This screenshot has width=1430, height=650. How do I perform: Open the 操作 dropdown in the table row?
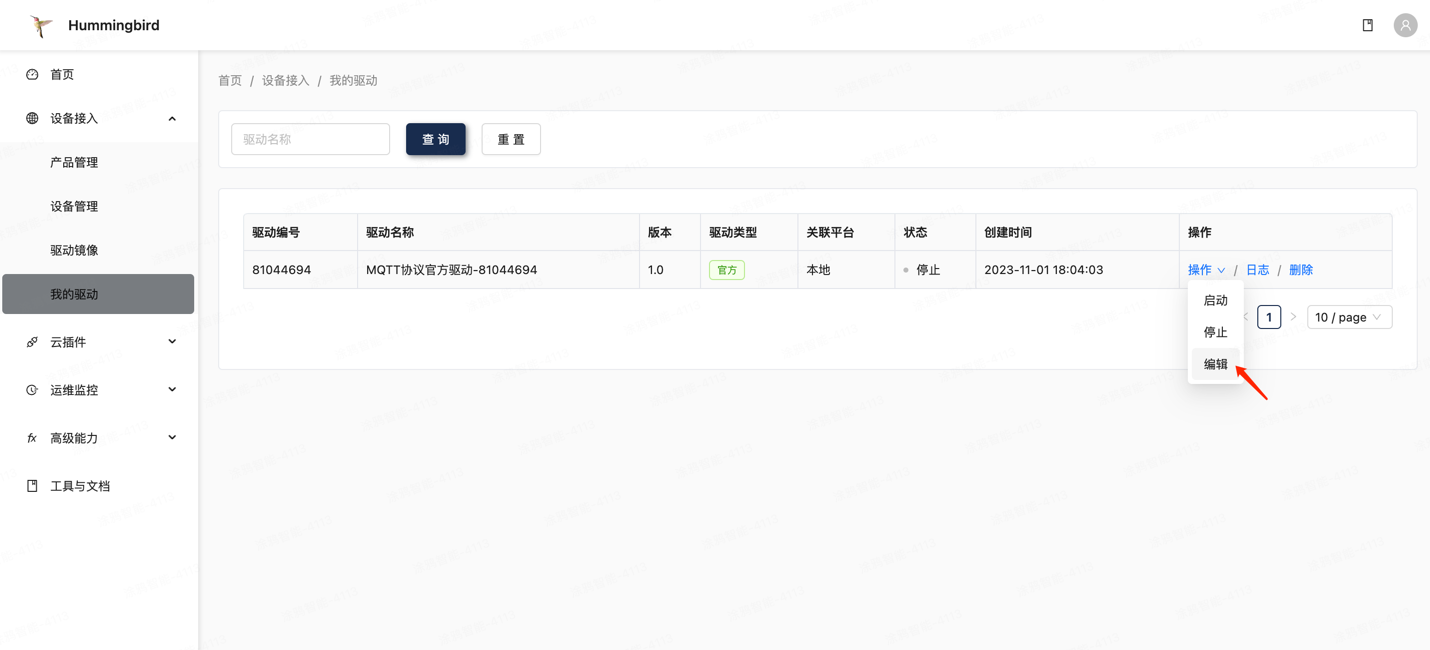click(1206, 269)
